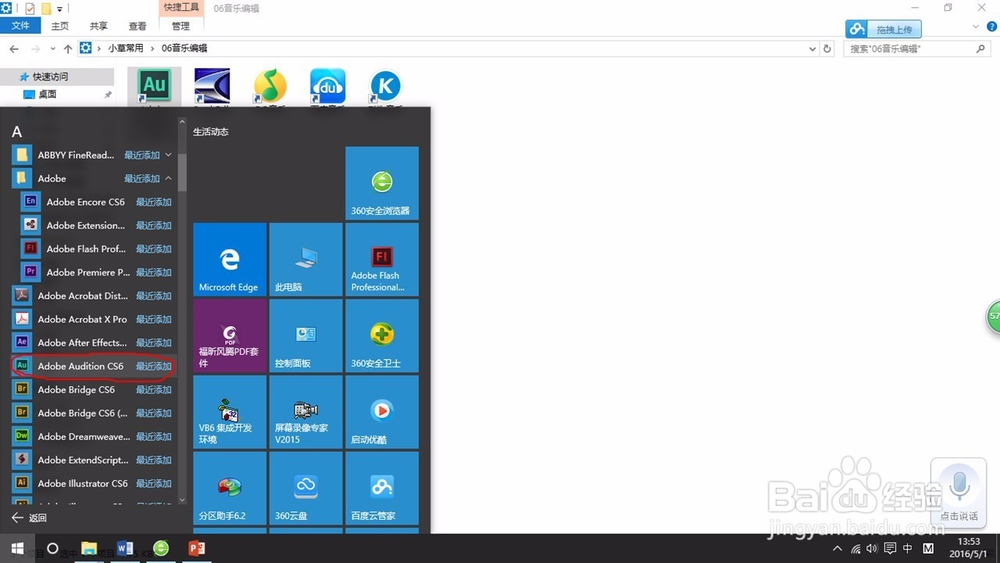The image size is (1000, 563).
Task: Open the Au shortcut in the Explorer folder
Action: (154, 86)
